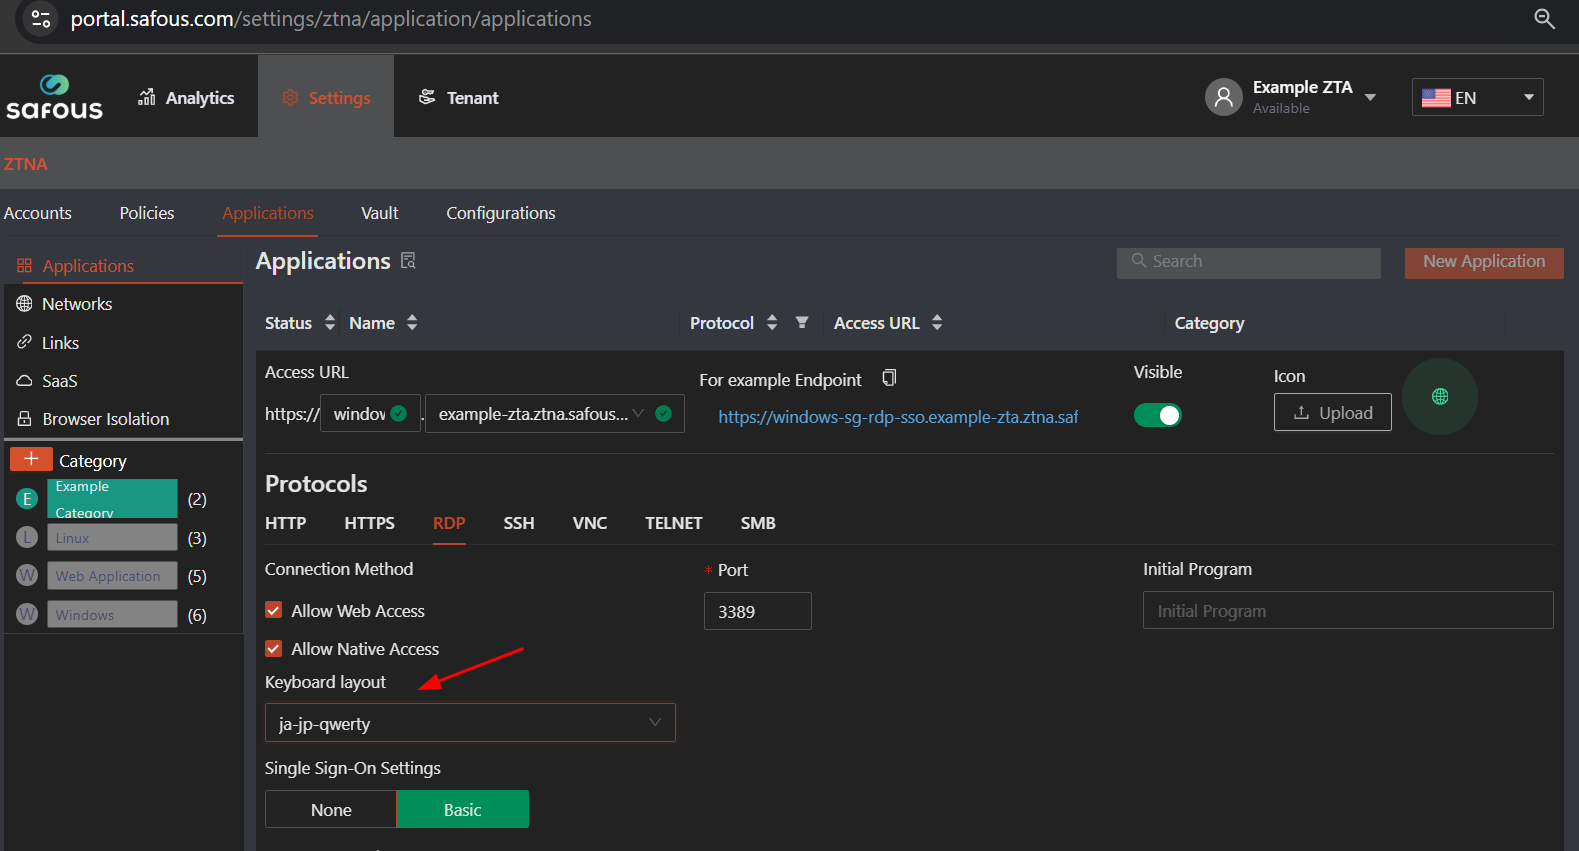1579x851 pixels.
Task: Click the copy endpoint URL icon
Action: 889,378
